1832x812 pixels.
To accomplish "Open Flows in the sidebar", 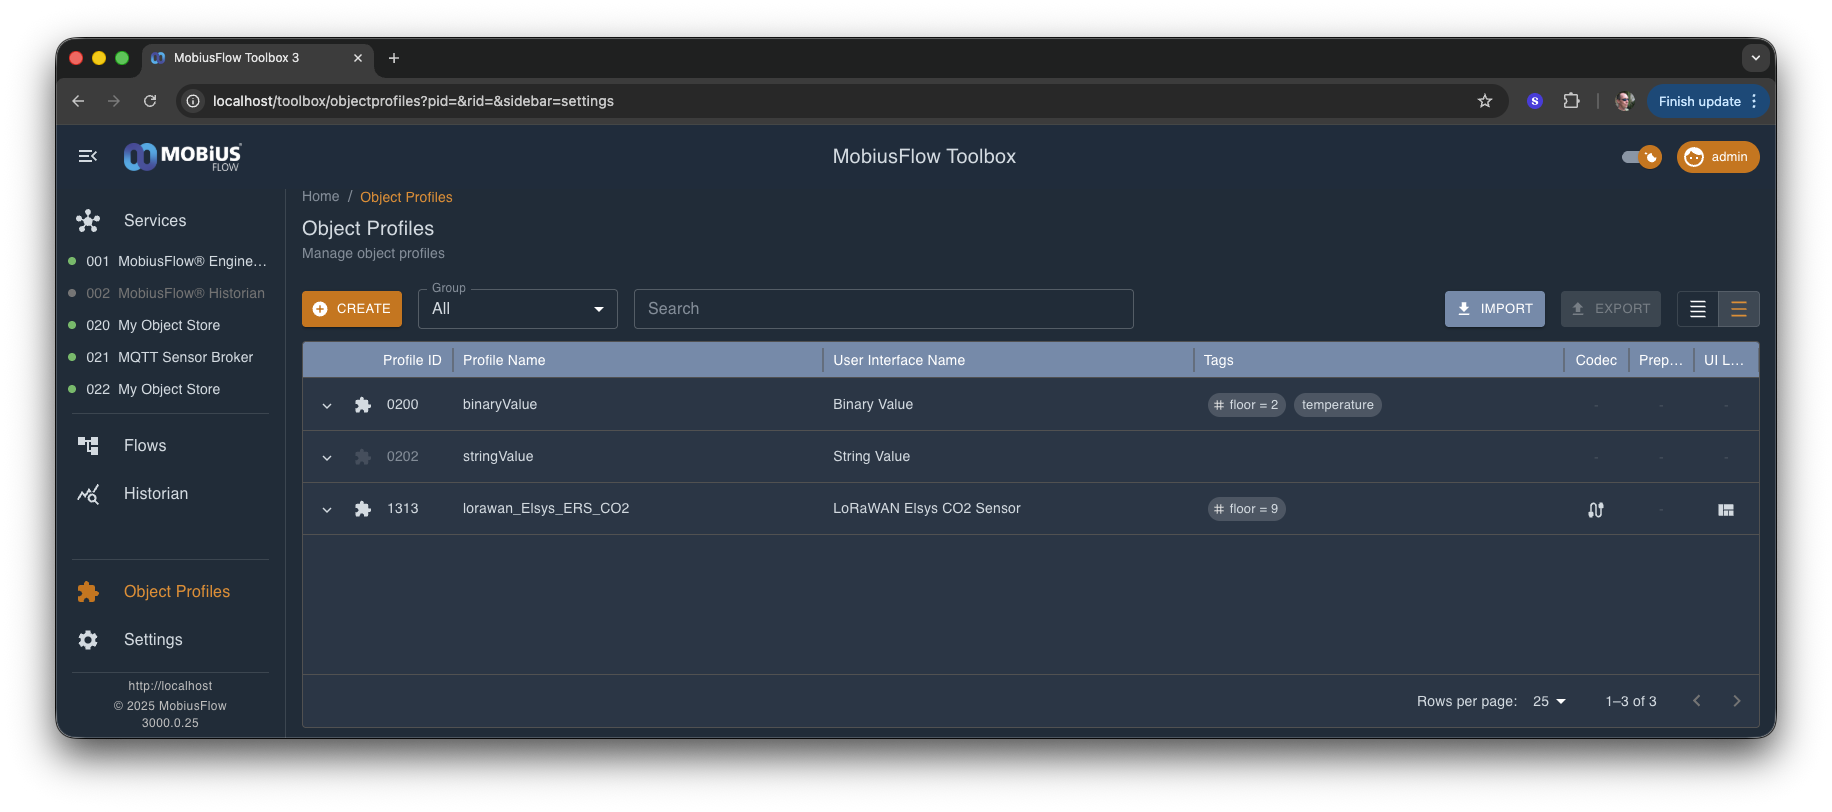I will 145,446.
